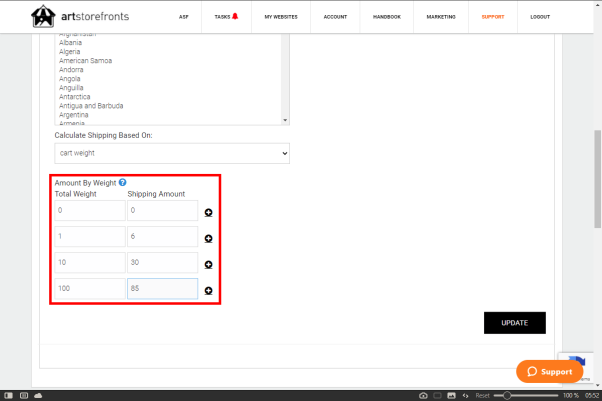Click the image icon in status bar

click(450, 395)
